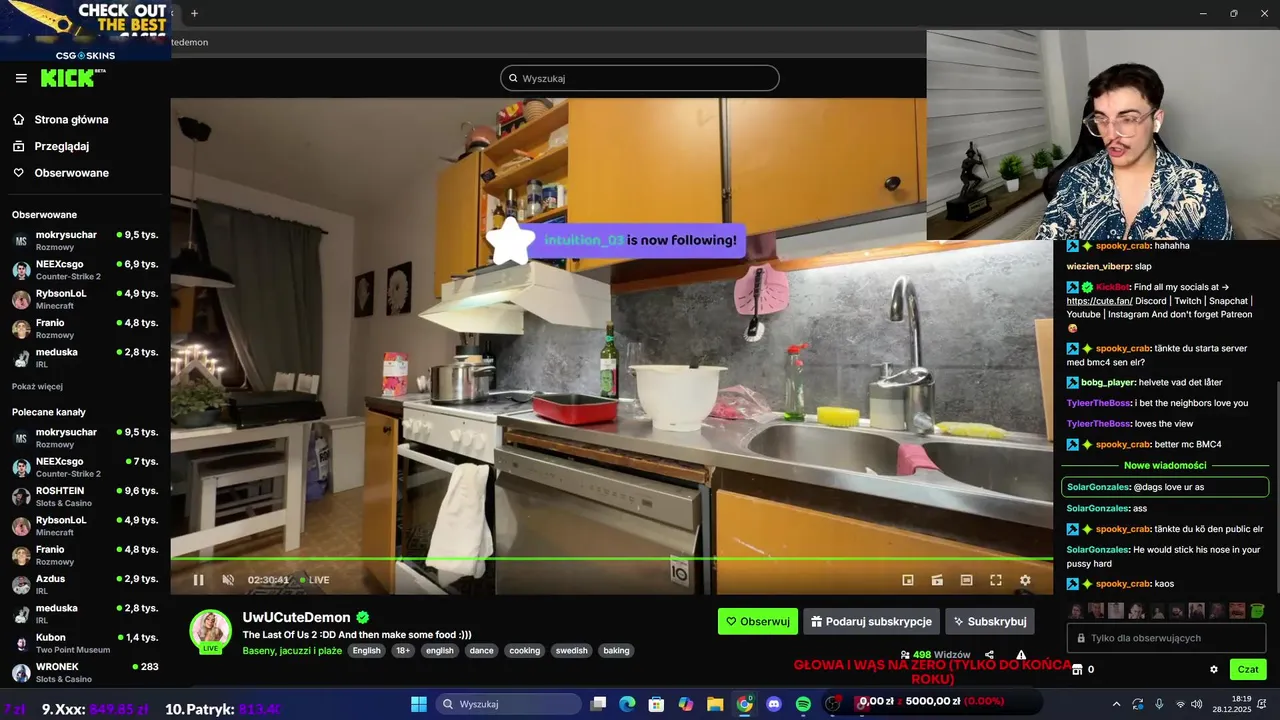Screen dimensions: 1280x720
Task: Click the UwUCuteDemon streamer avatar
Action: point(211,630)
